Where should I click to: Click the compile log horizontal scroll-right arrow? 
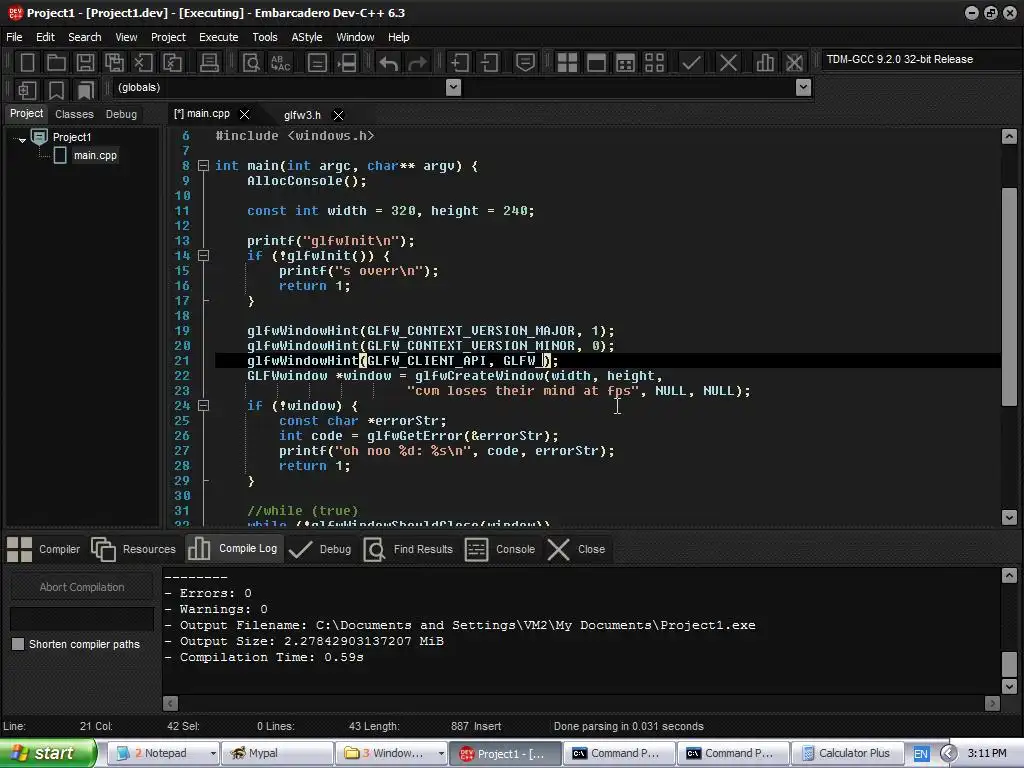pos(993,703)
